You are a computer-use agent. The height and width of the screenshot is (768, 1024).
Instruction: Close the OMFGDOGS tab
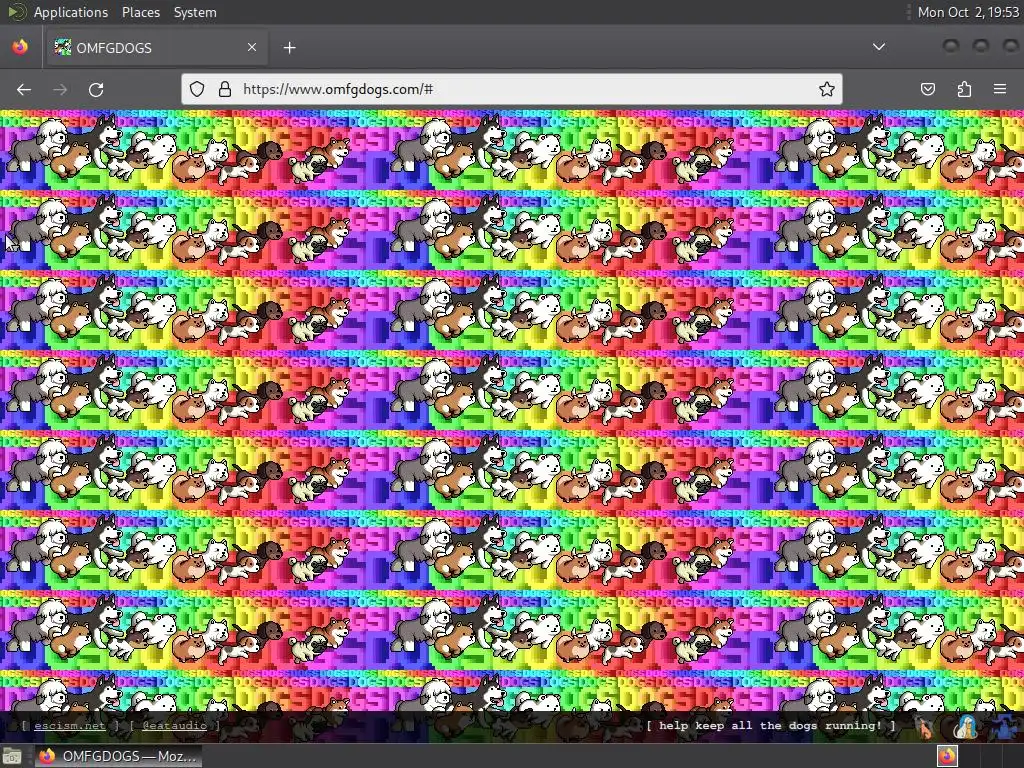pyautogui.click(x=252, y=47)
